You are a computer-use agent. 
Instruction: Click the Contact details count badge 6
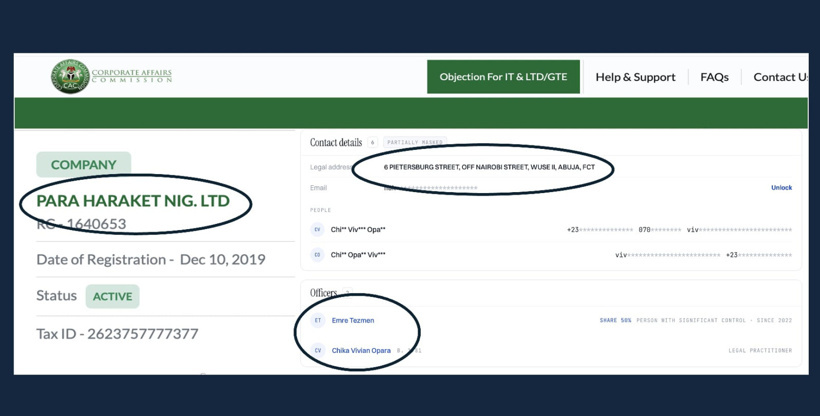(x=372, y=142)
